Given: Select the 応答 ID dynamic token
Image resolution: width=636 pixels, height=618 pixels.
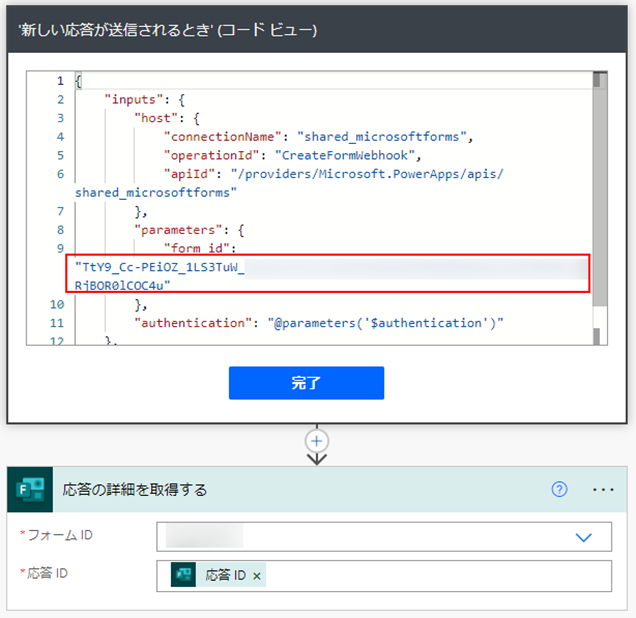Looking at the screenshot, I should coord(218,575).
